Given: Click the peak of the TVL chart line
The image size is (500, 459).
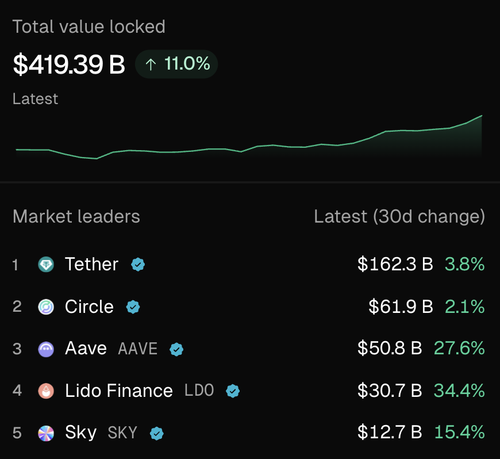Looking at the screenshot, I should tap(481, 116).
